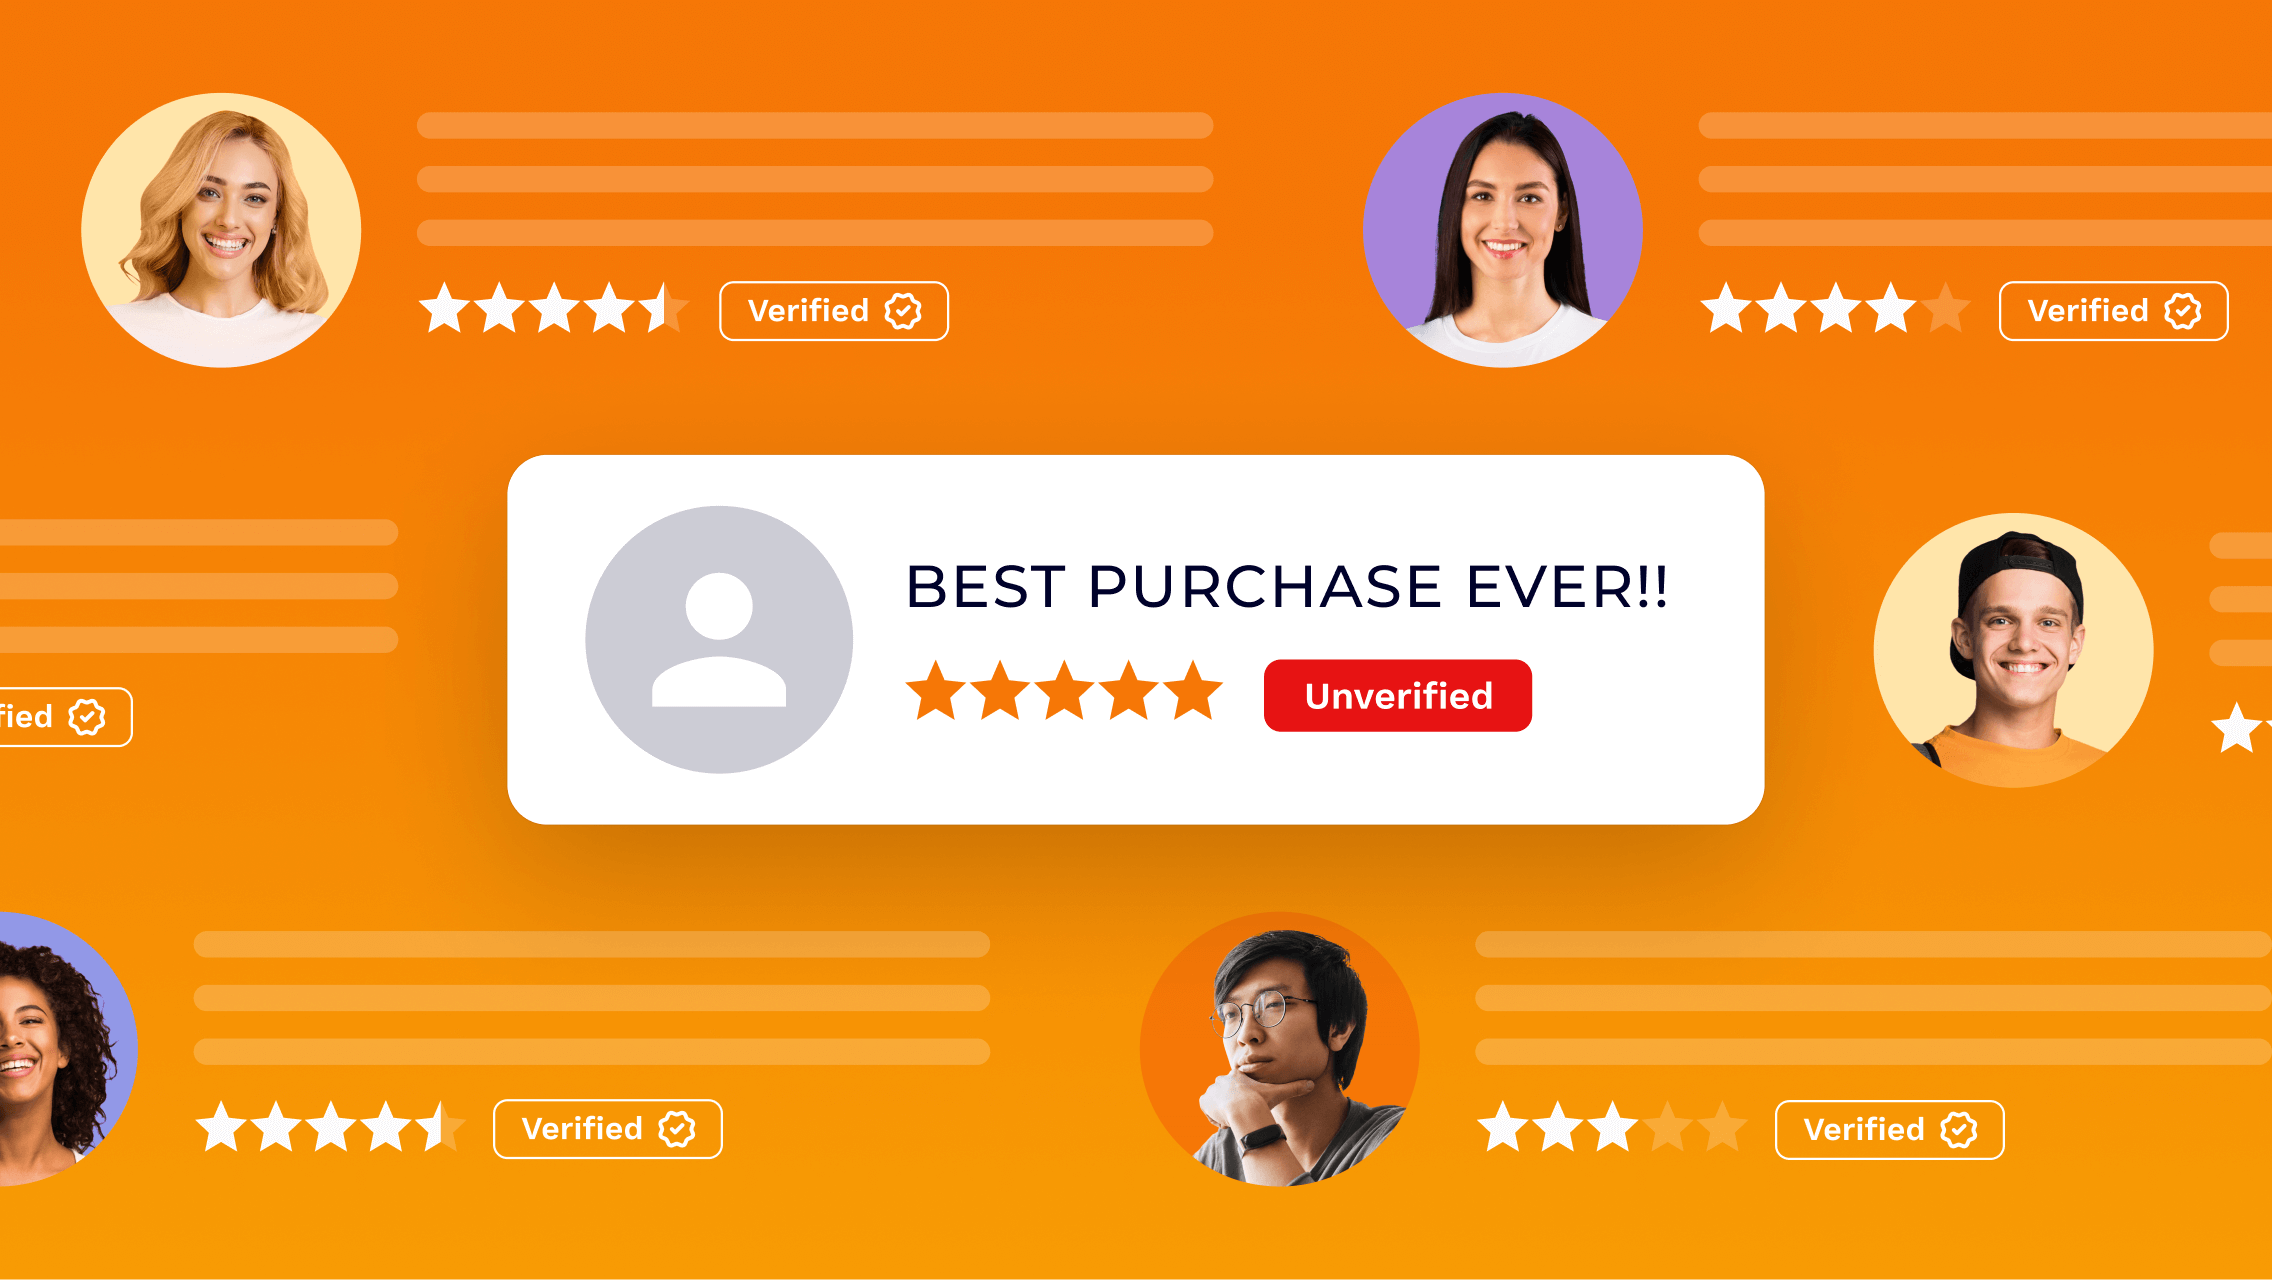Open the young man with backwards cap avatar
This screenshot has height=1280, width=2272.
[x=2013, y=650]
